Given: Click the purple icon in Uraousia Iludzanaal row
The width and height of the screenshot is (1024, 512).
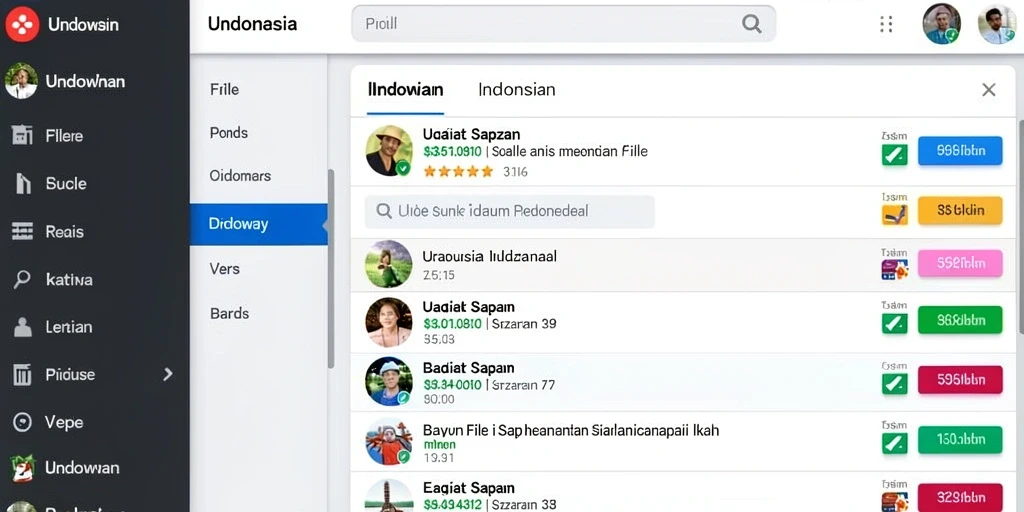Looking at the screenshot, I should point(895,269).
